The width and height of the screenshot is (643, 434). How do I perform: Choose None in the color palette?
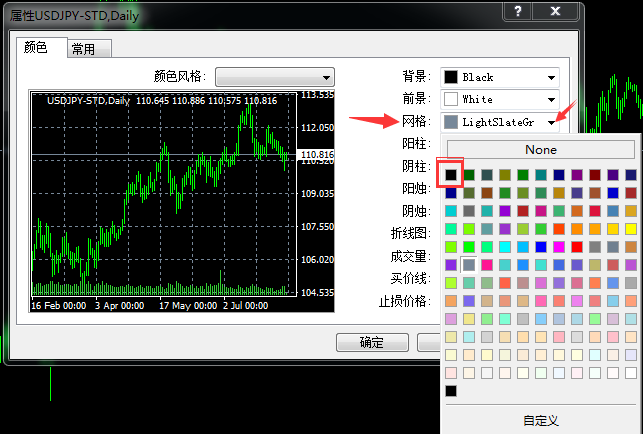click(540, 150)
